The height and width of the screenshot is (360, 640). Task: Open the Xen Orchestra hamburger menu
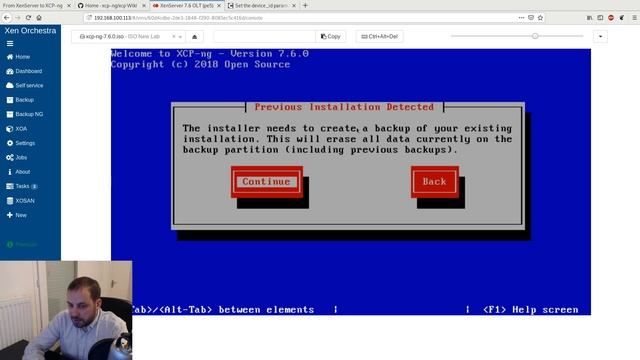click(10, 44)
